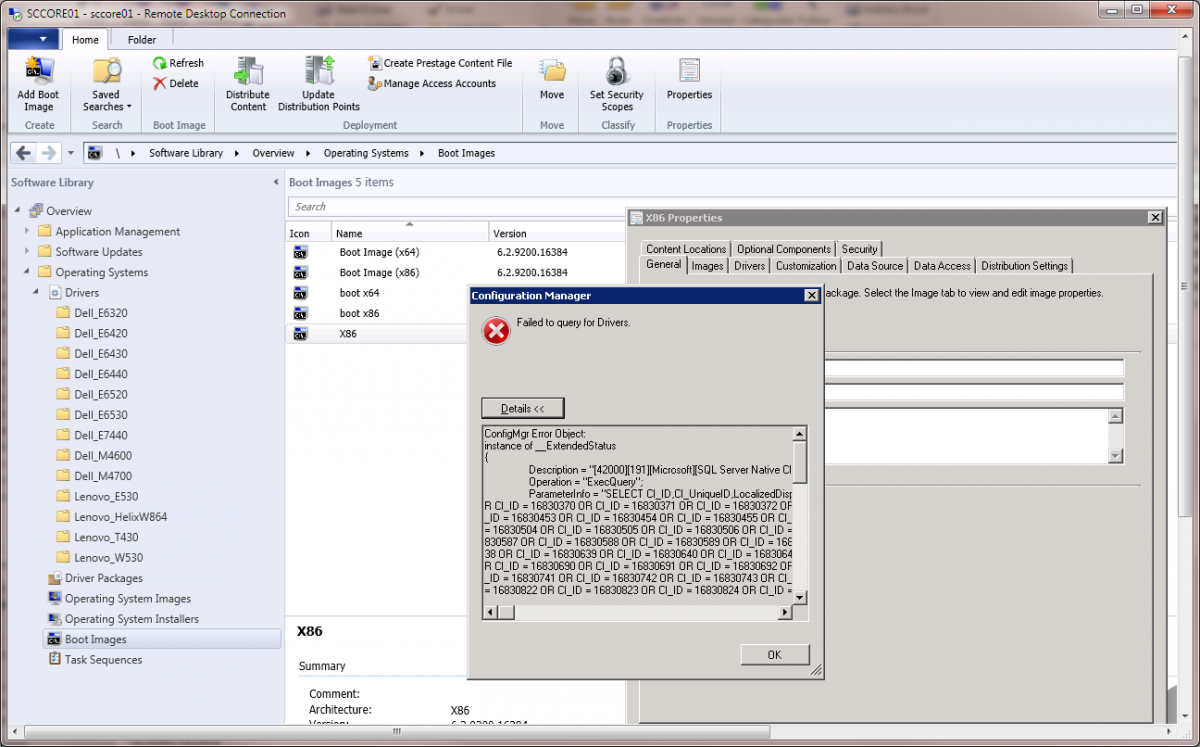The width and height of the screenshot is (1200, 747).
Task: Open Customization tab in X86 Properties
Action: pos(806,266)
